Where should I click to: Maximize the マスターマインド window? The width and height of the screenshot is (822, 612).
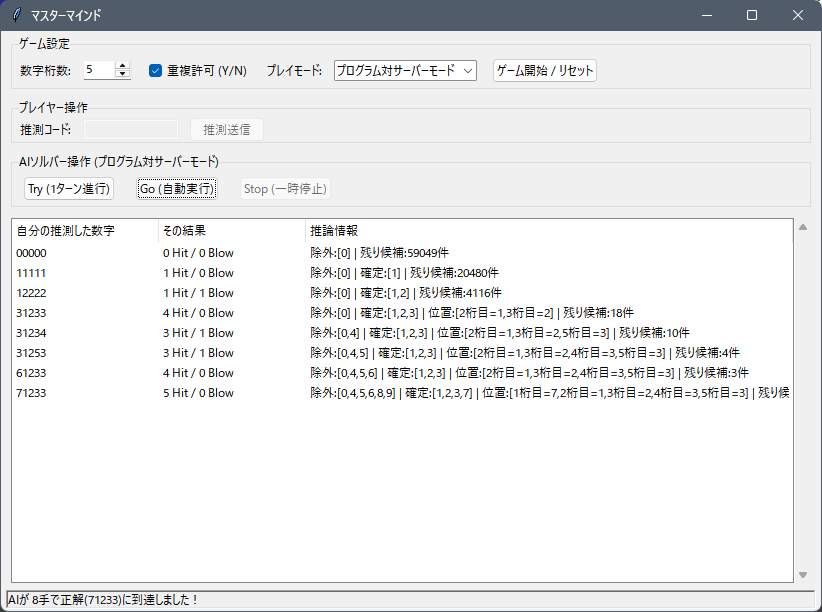[752, 15]
